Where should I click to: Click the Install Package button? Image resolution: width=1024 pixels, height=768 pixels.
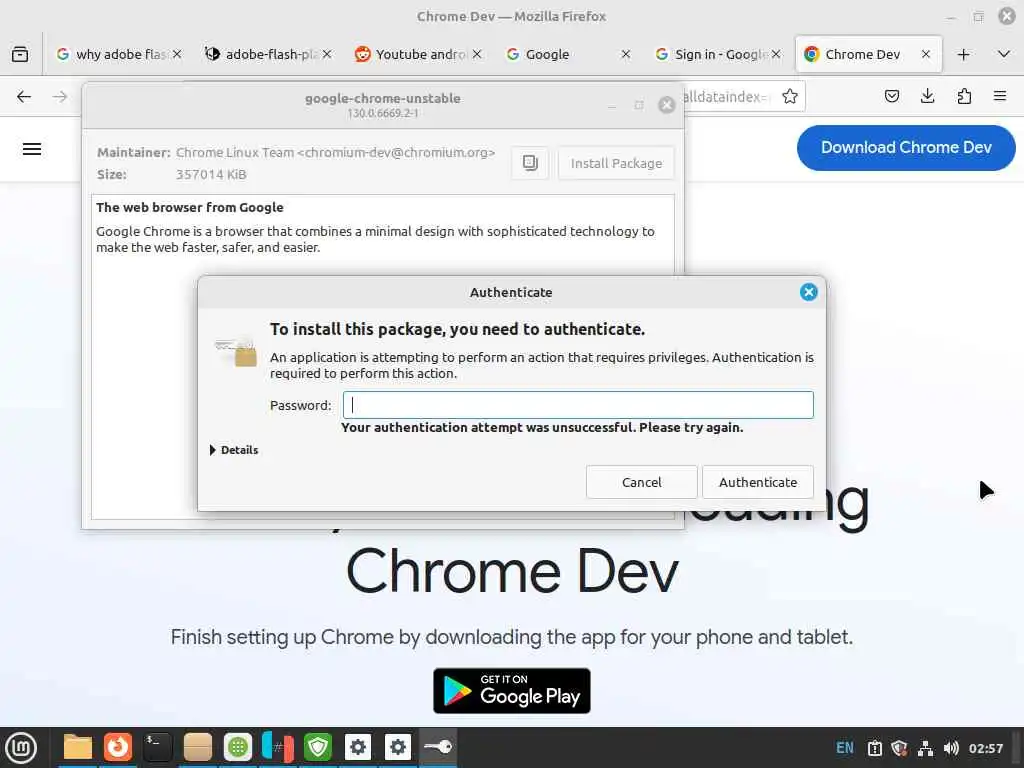616,163
